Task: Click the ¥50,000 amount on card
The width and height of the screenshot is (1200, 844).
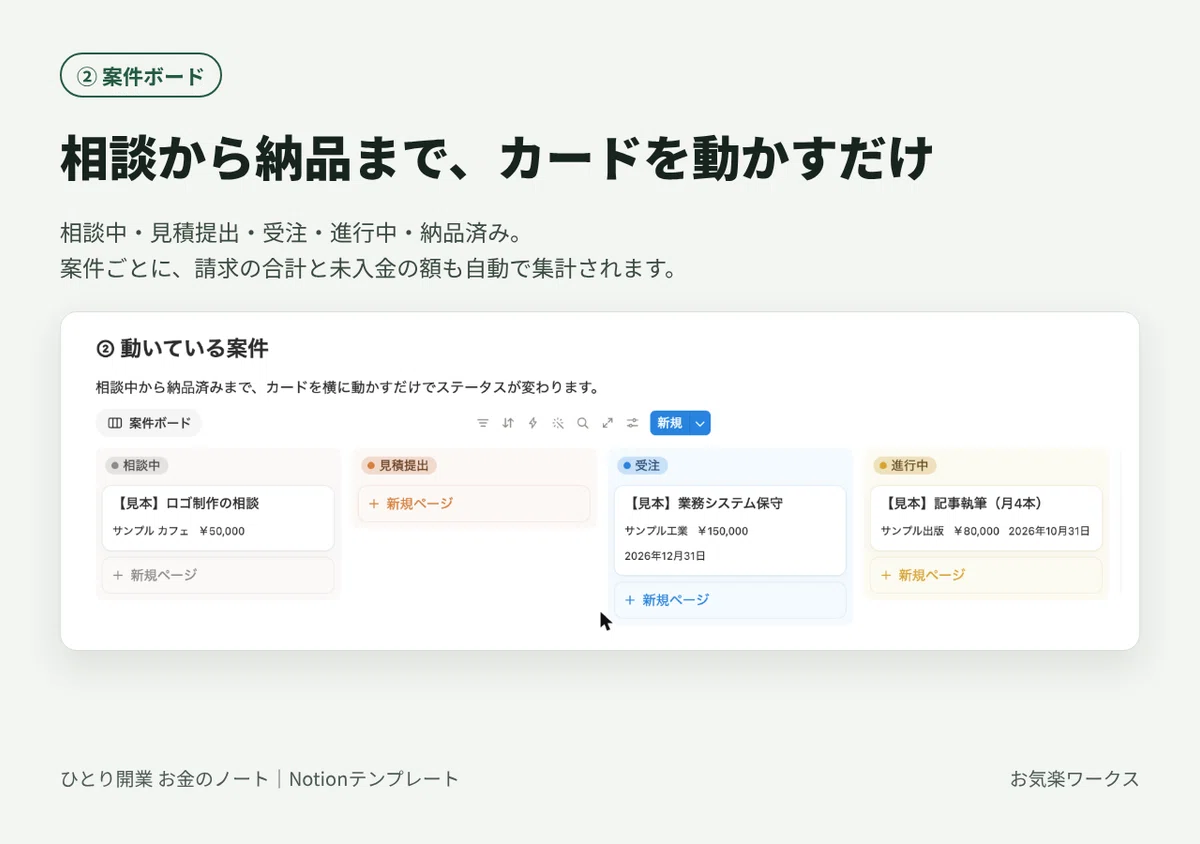Action: click(x=222, y=531)
